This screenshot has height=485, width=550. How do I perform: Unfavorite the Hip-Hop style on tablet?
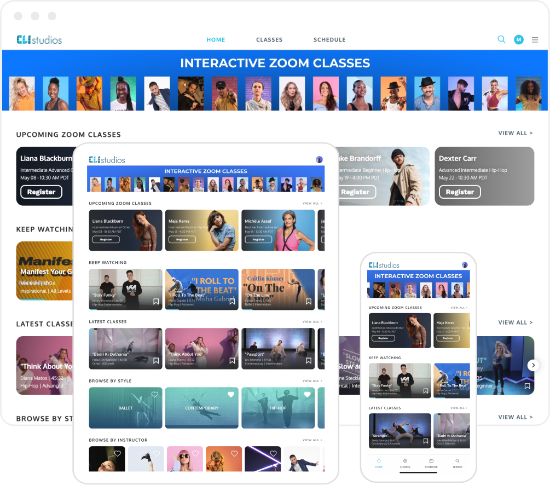(307, 395)
